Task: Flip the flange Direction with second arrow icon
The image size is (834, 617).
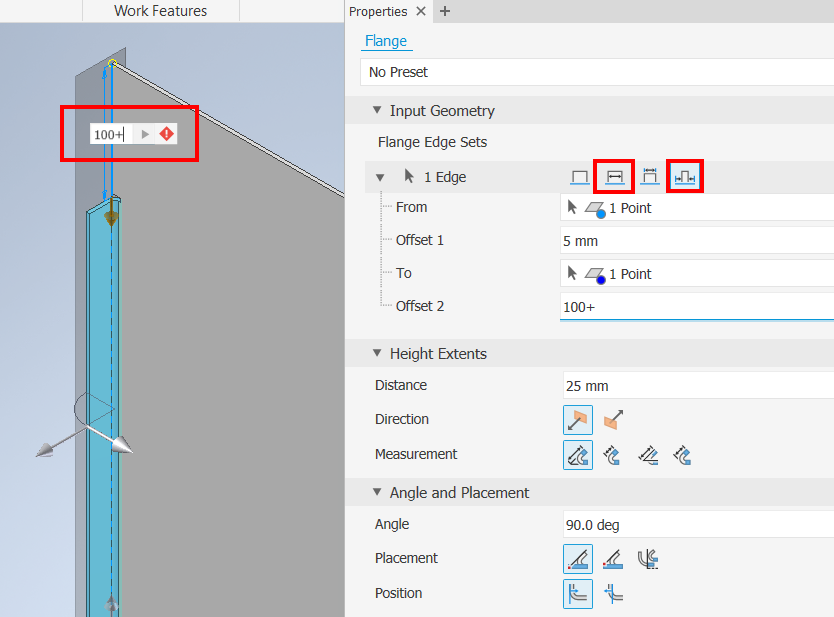Action: tap(612, 419)
